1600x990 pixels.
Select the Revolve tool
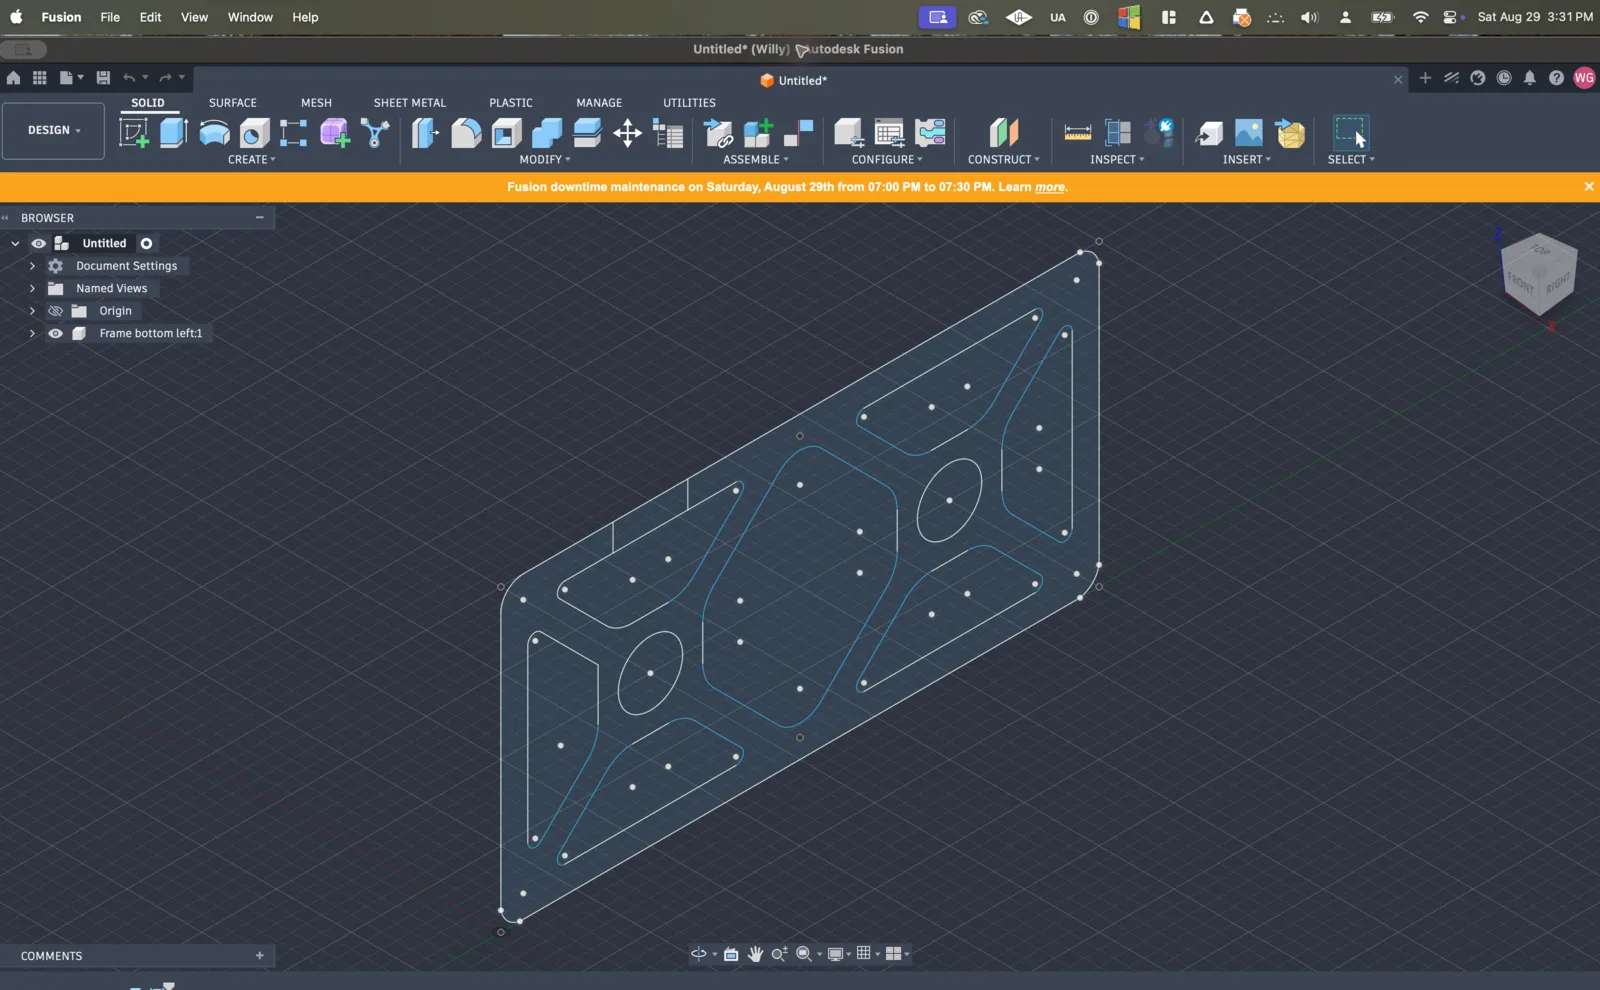[214, 132]
